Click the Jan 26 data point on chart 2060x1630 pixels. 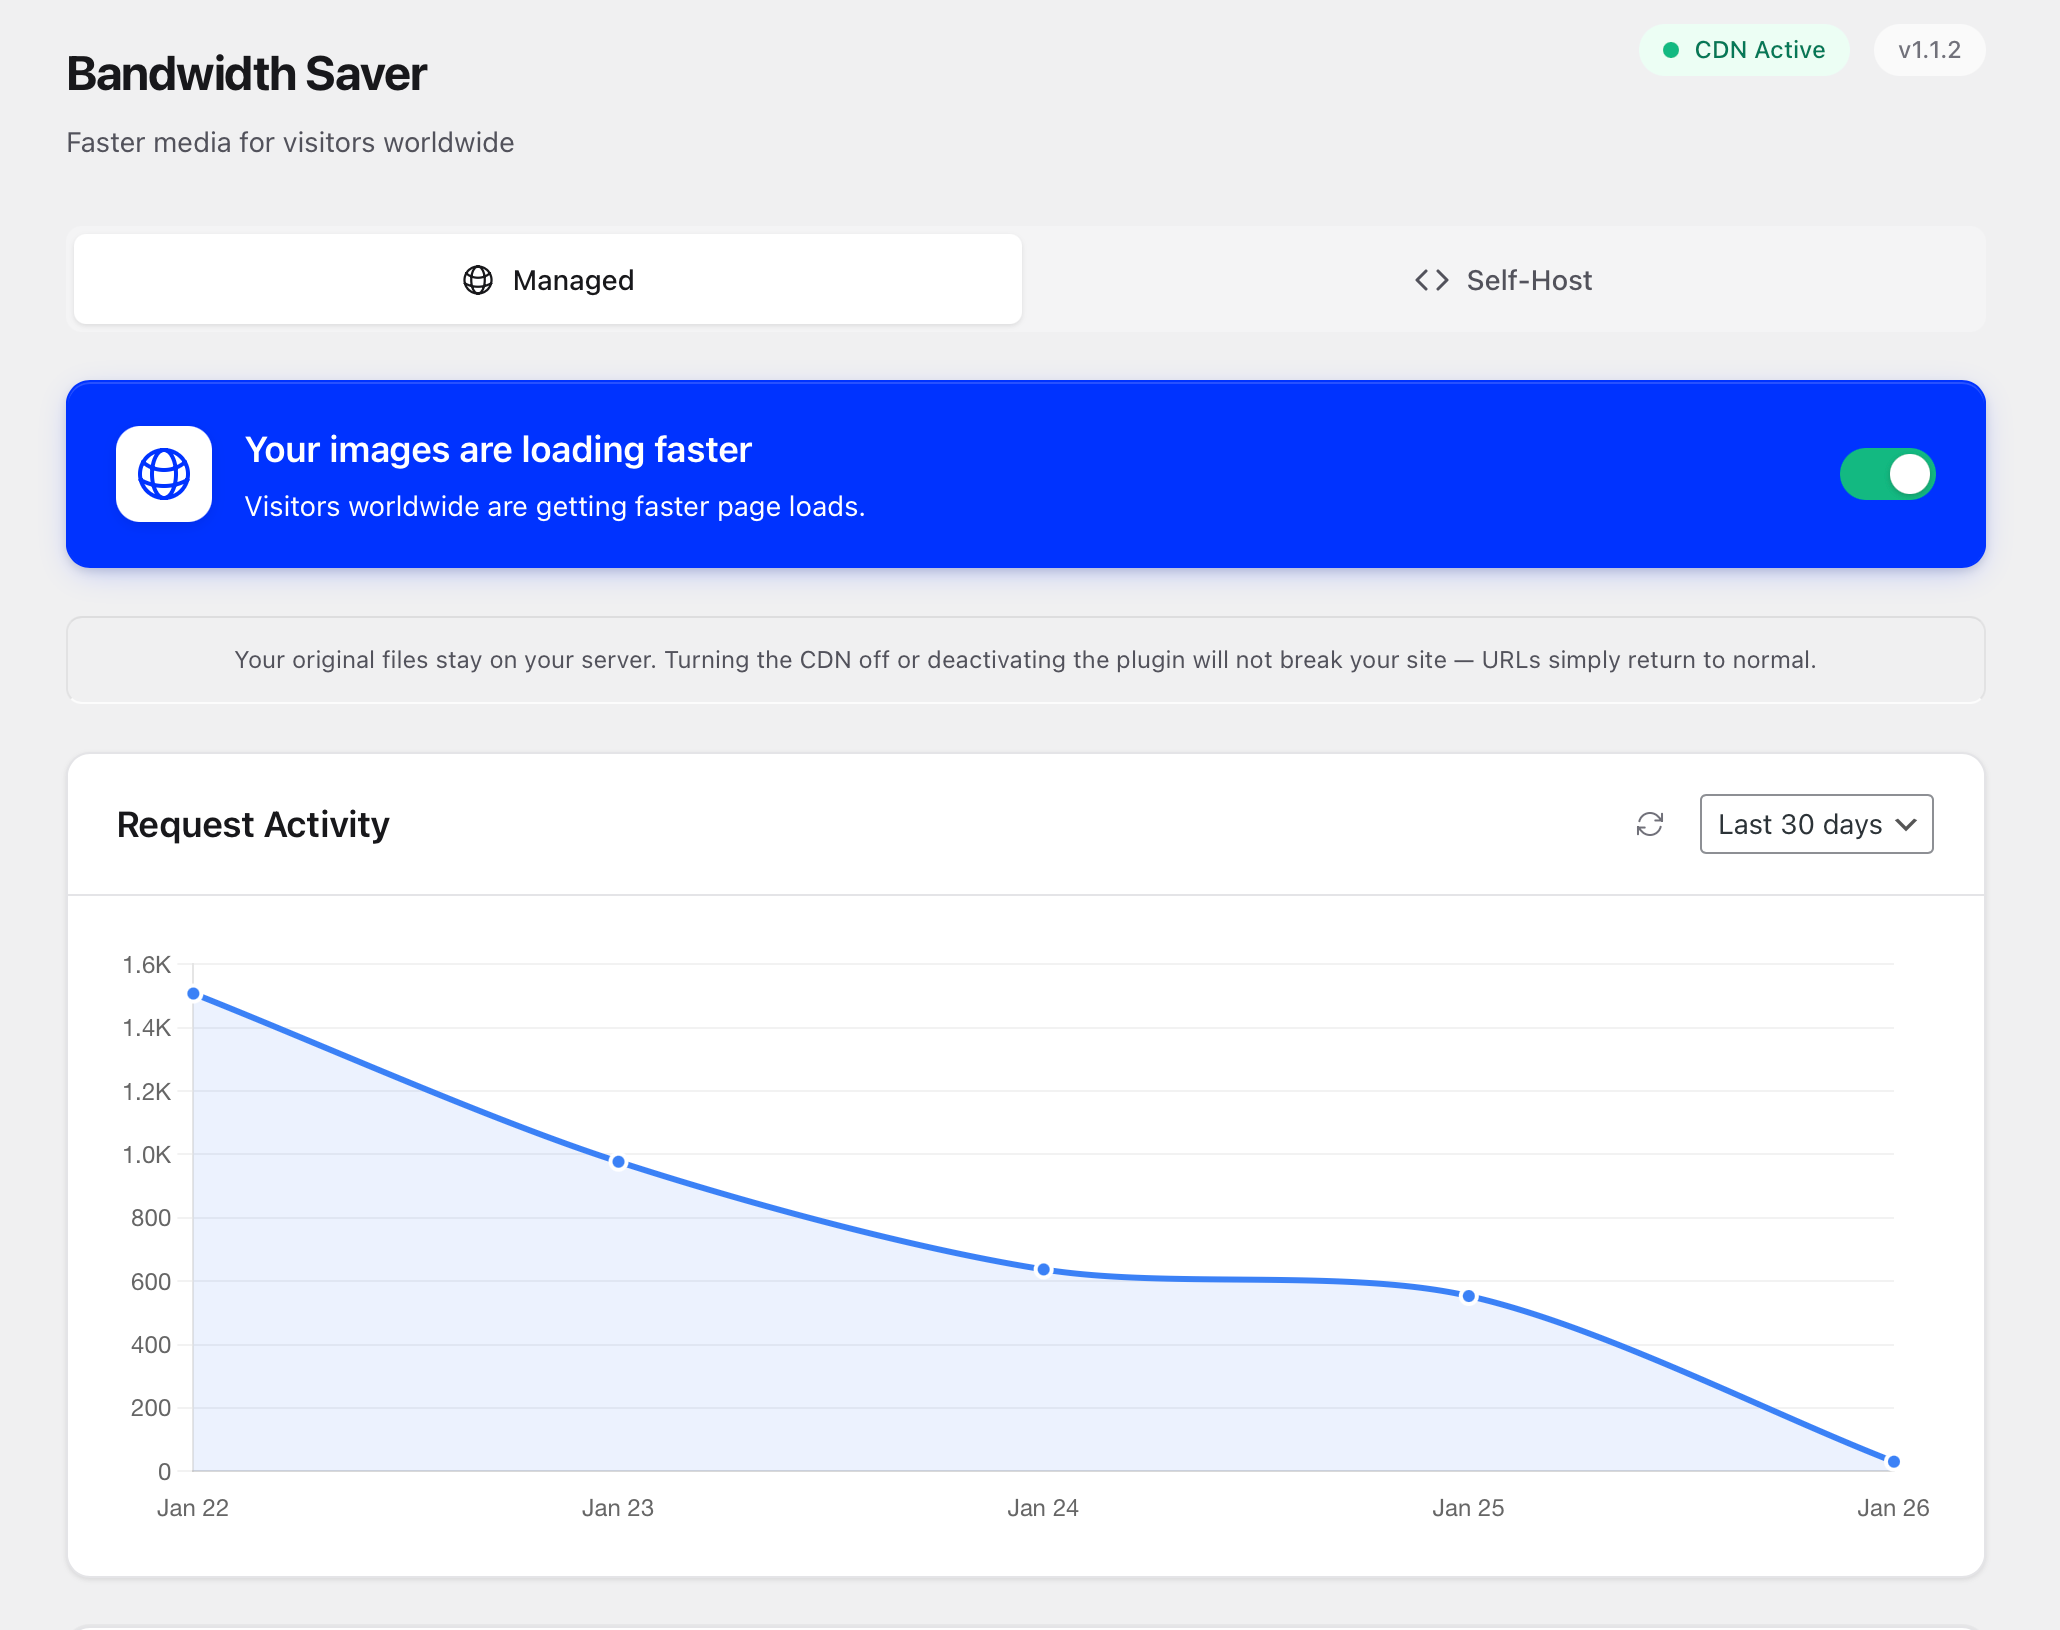pos(1893,1462)
